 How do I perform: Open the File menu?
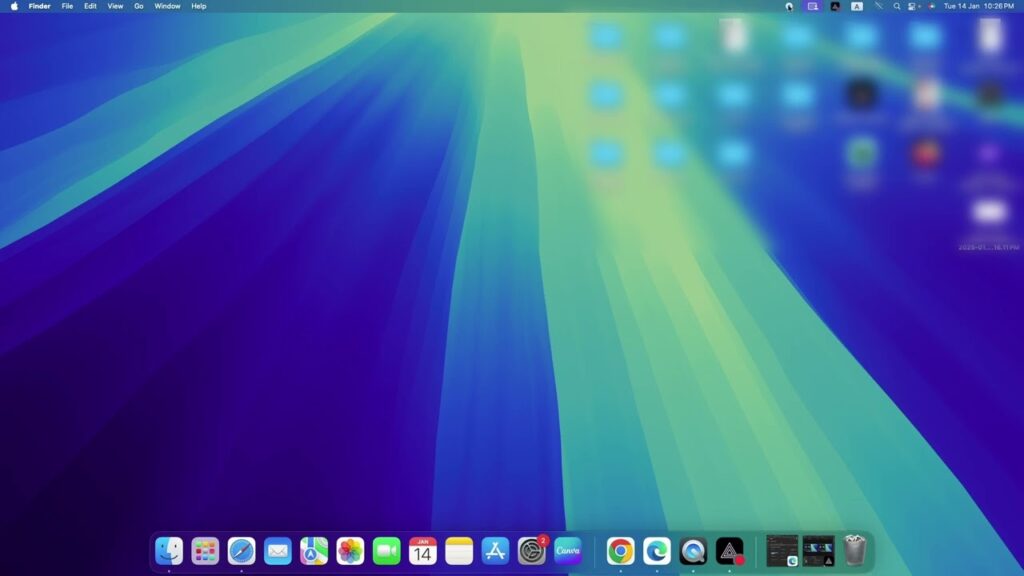[67, 6]
